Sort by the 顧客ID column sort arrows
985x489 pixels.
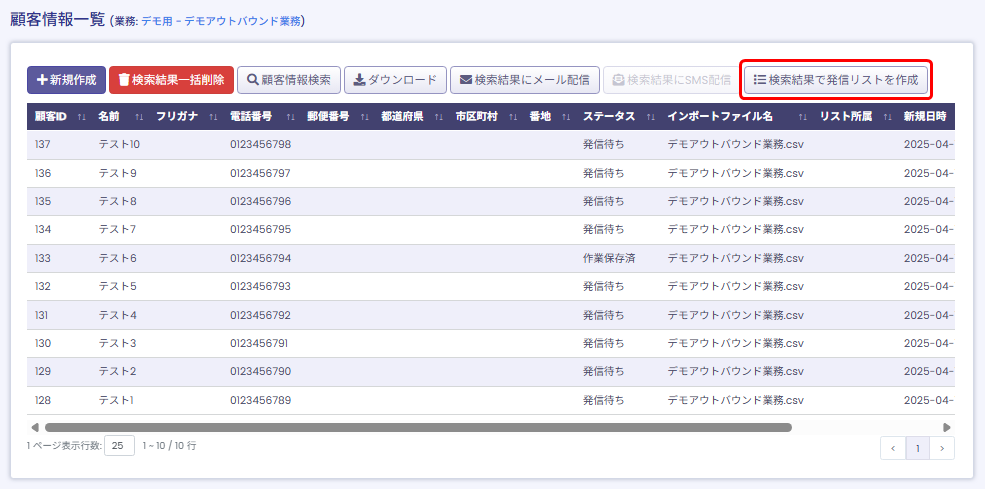(x=81, y=117)
